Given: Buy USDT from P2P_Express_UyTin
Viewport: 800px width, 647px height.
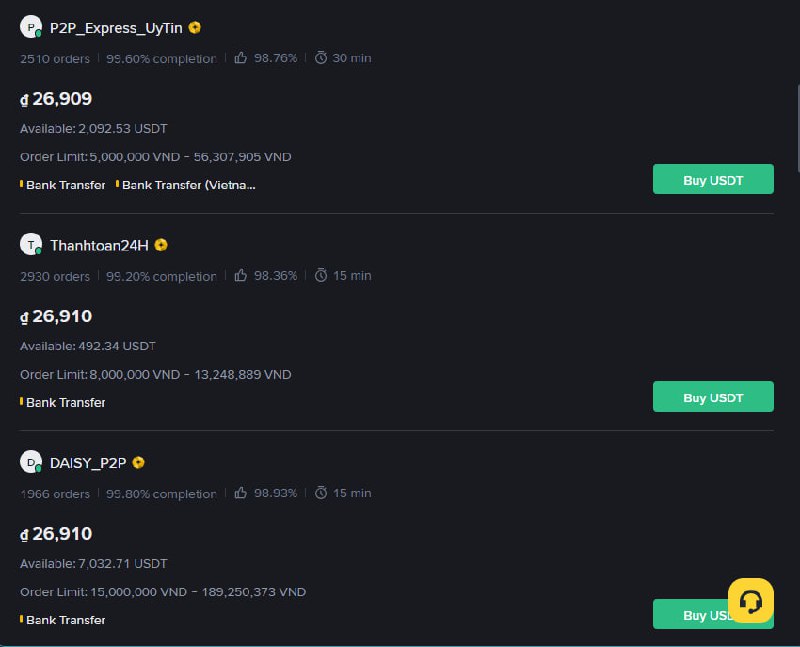Looking at the screenshot, I should 713,180.
